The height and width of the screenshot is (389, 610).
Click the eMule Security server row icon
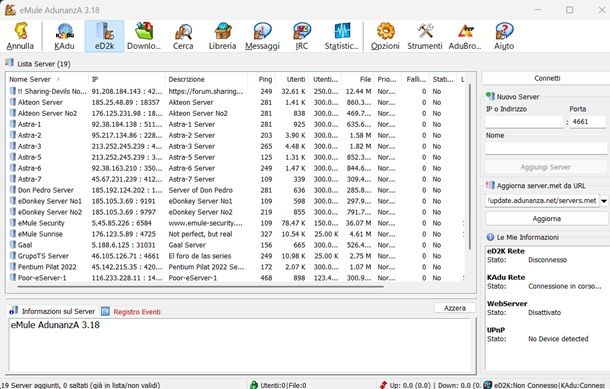click(x=12, y=223)
